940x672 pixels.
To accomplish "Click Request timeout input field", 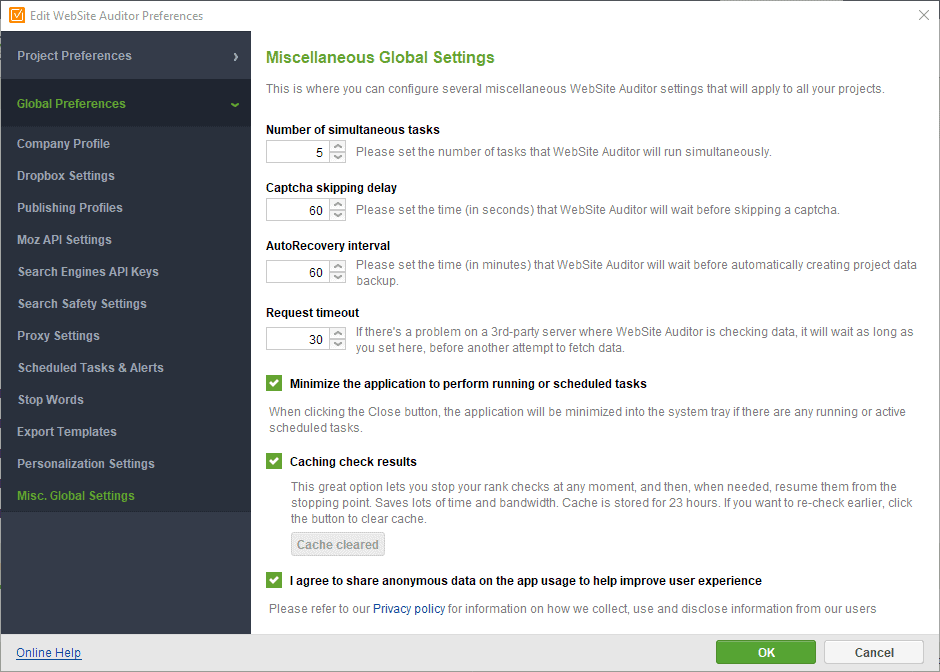I will (x=298, y=339).
